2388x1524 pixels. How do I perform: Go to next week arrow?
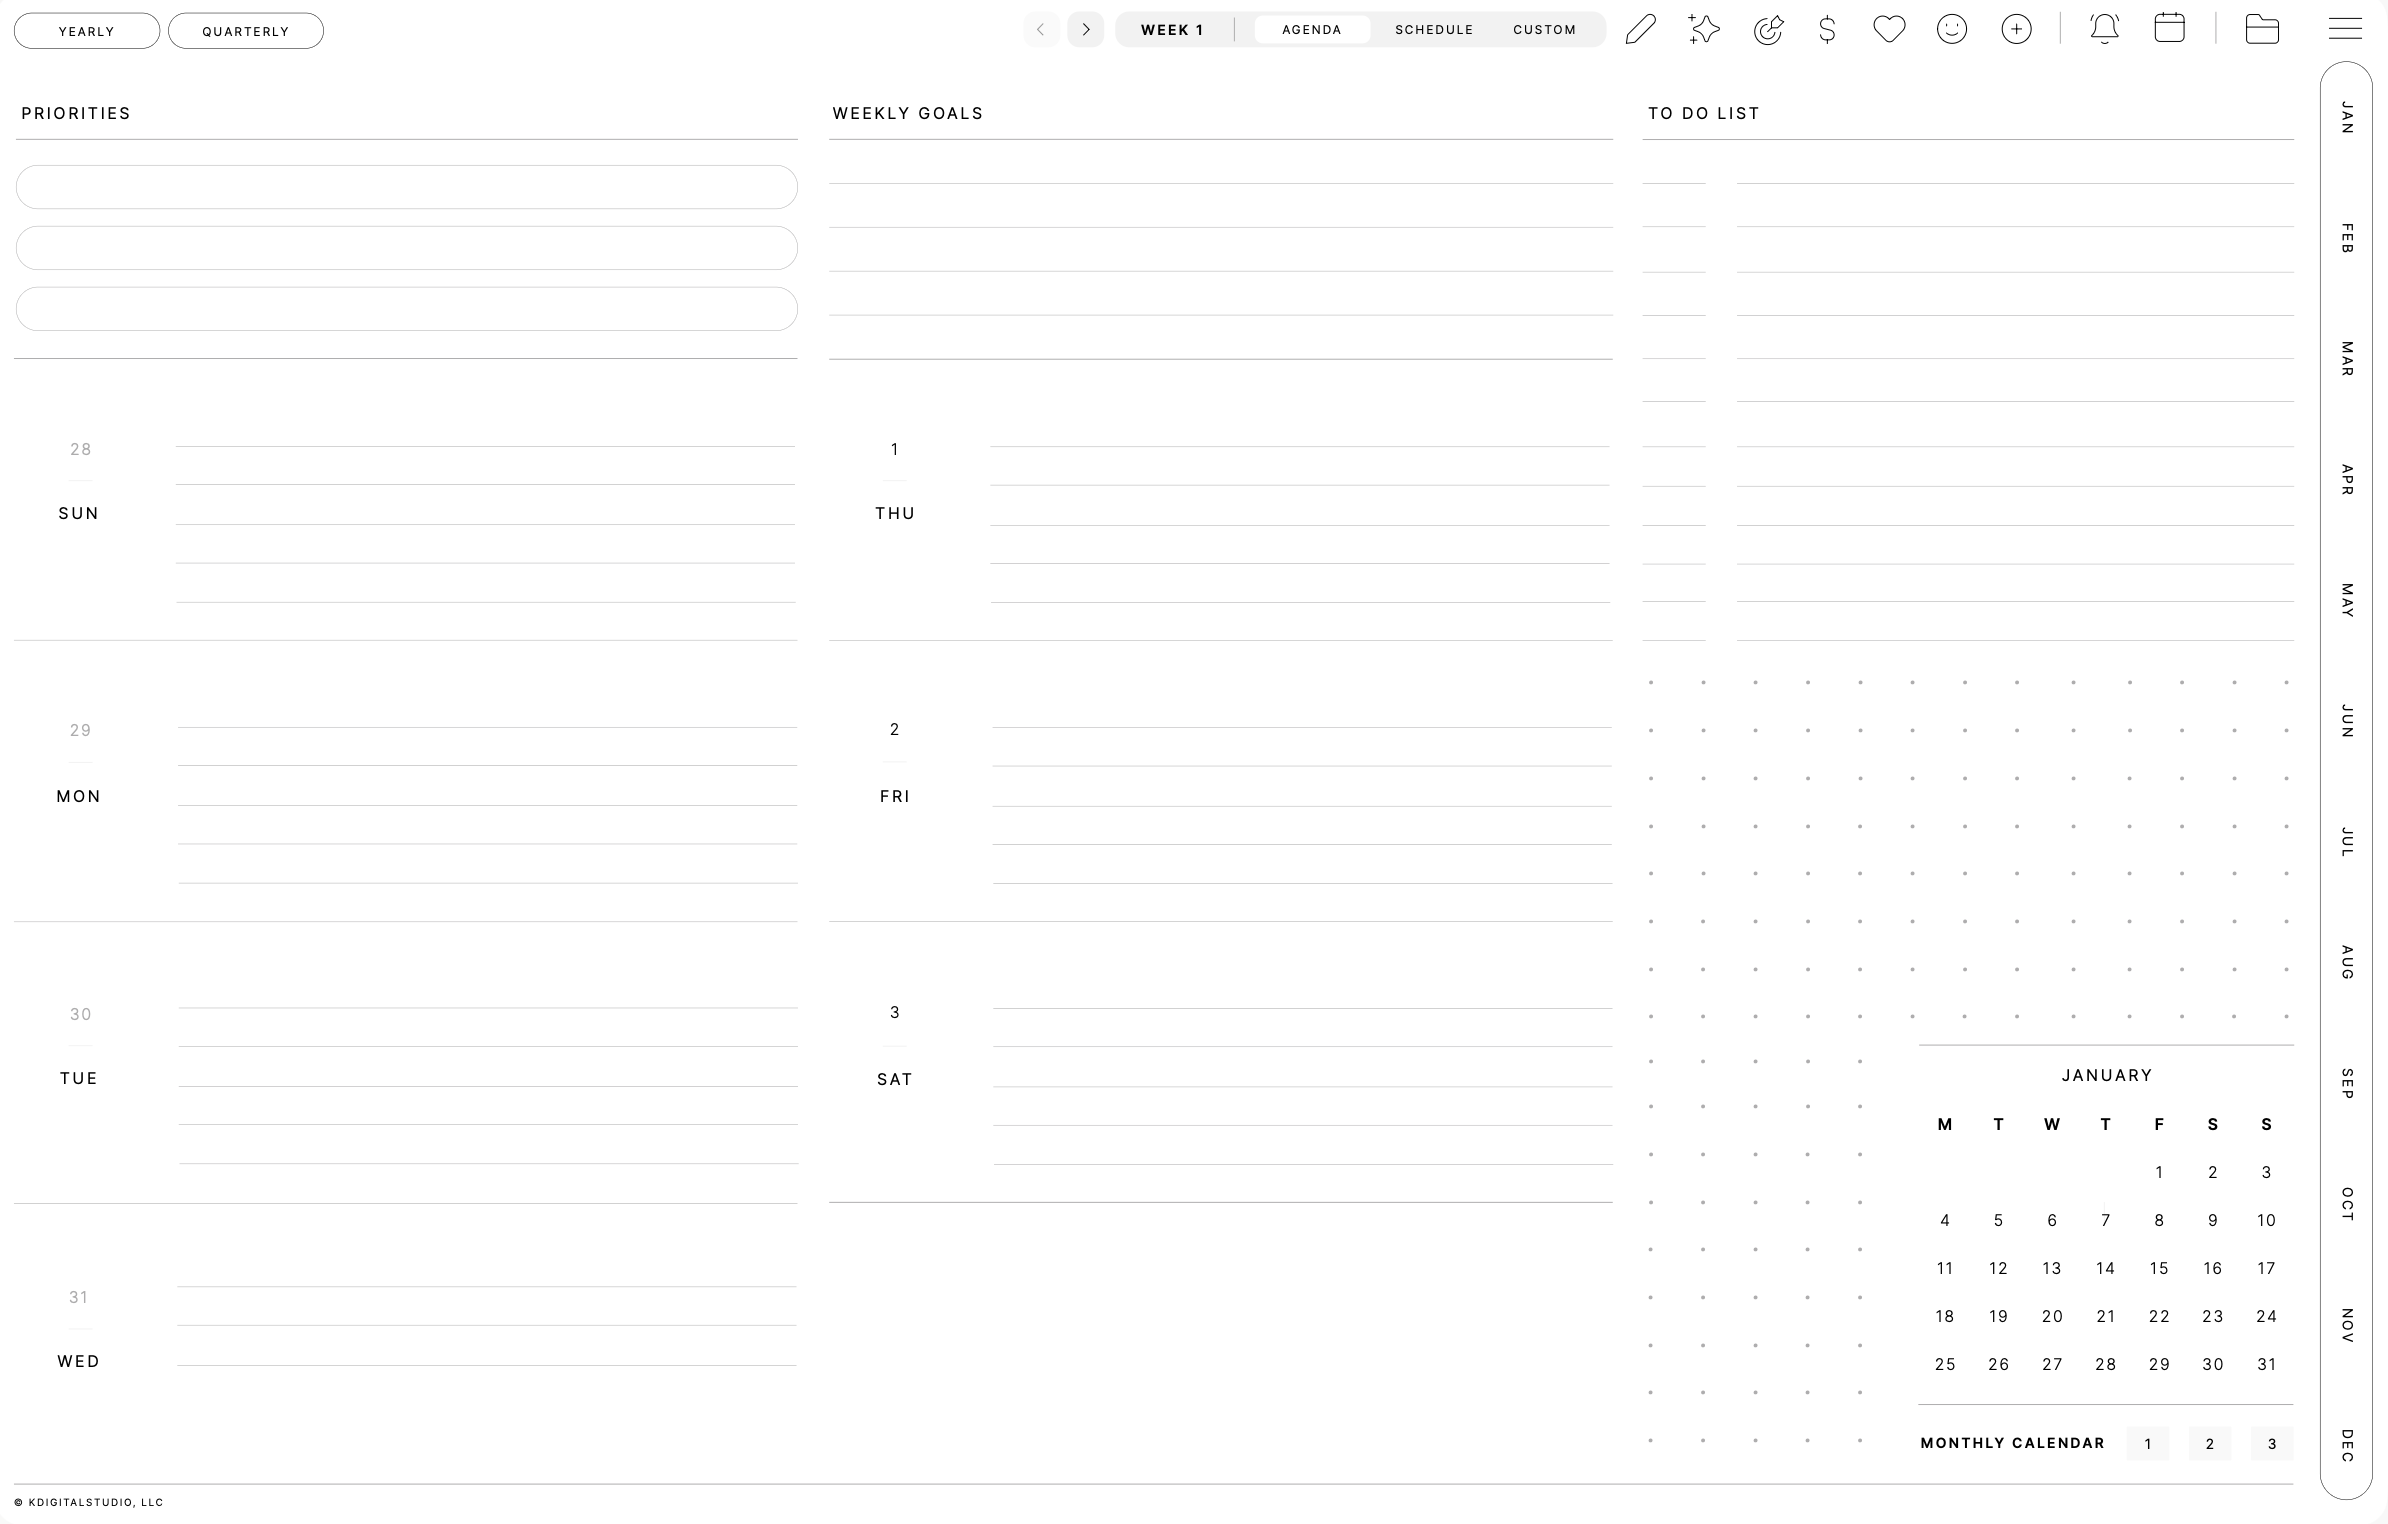(x=1086, y=30)
